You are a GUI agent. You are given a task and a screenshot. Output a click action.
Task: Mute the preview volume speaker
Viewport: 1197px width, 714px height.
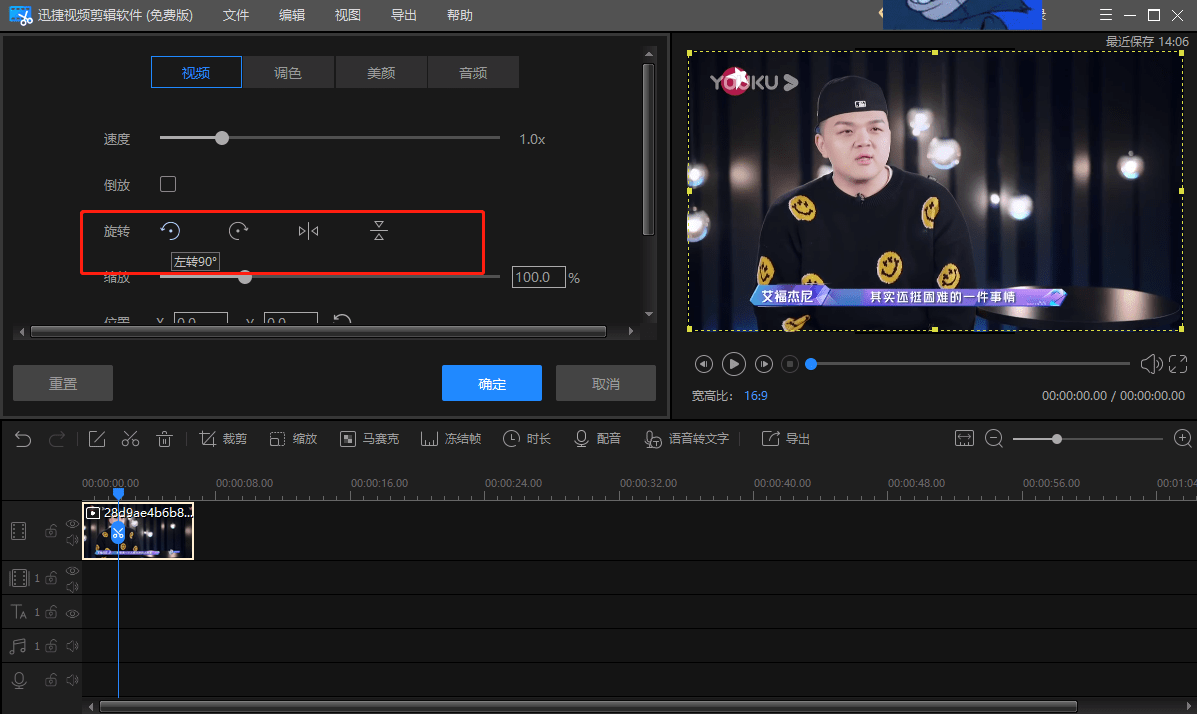pos(1151,364)
